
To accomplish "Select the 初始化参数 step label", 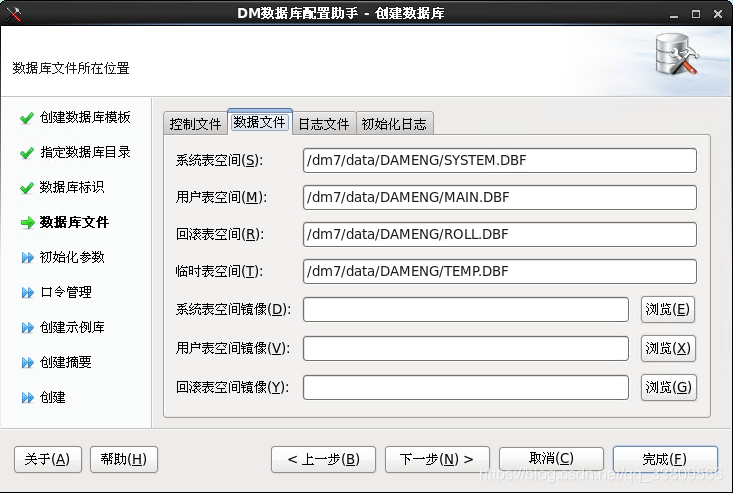I will 72,257.
